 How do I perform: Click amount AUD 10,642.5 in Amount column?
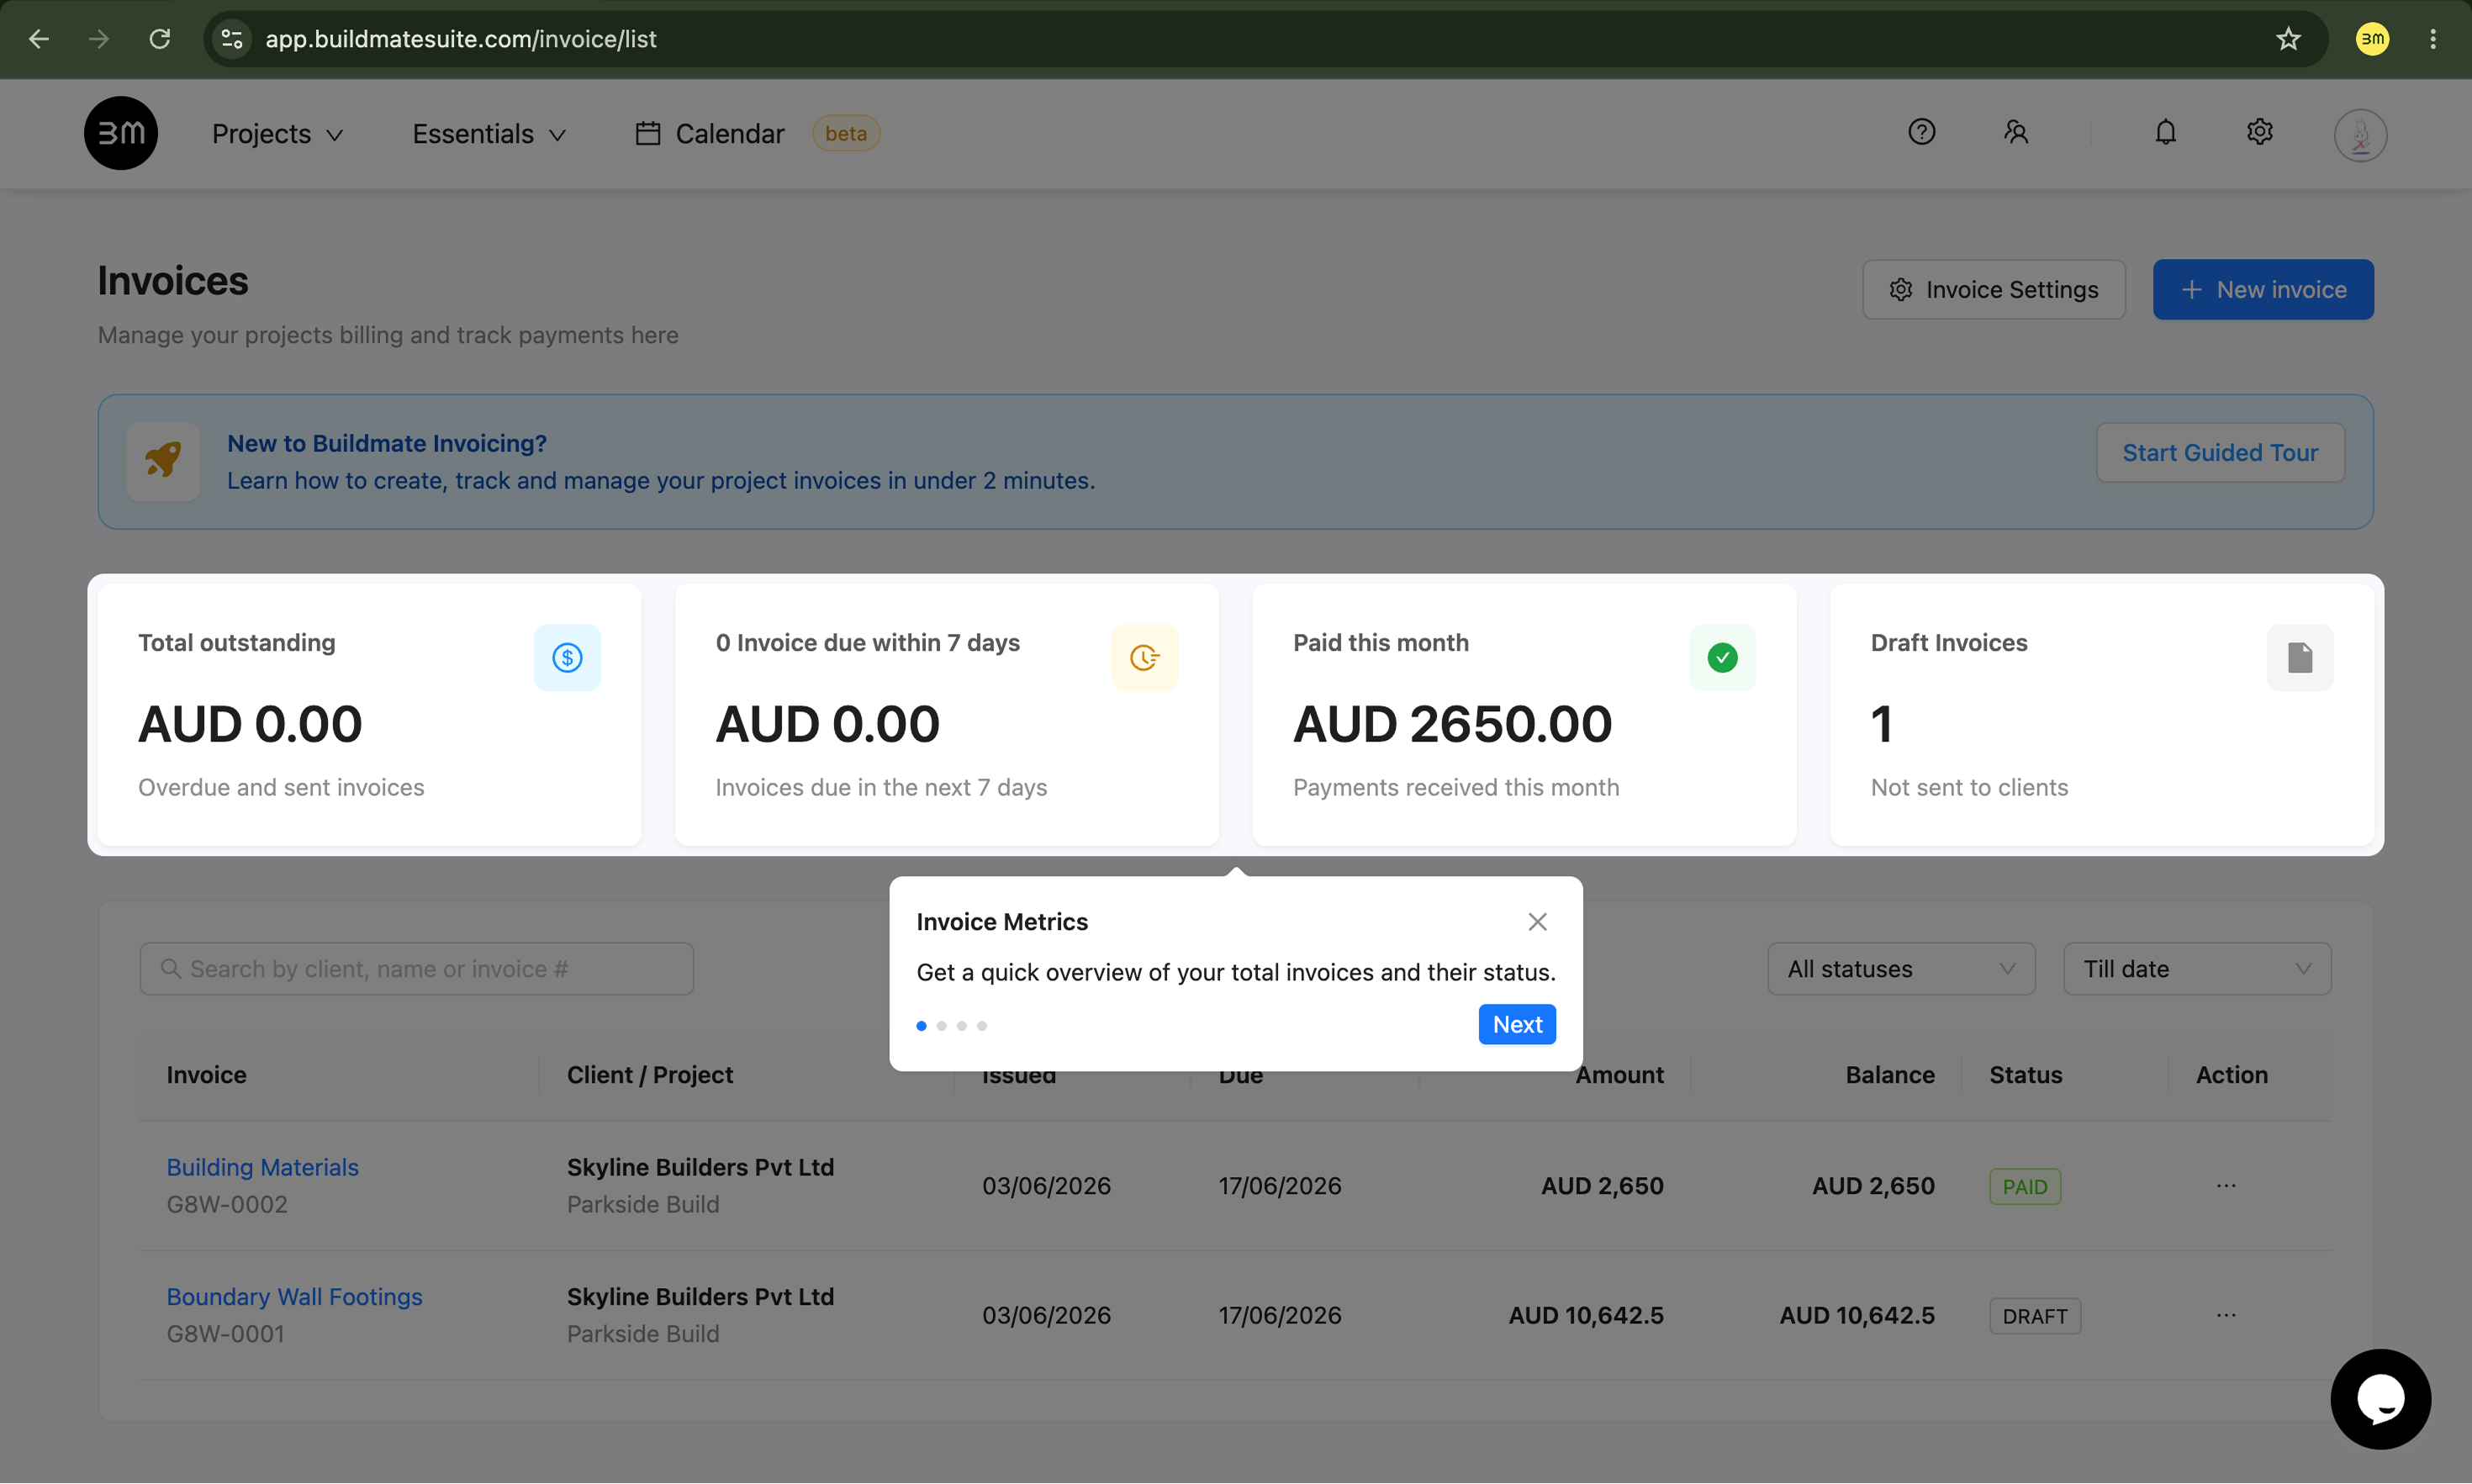[1585, 1314]
